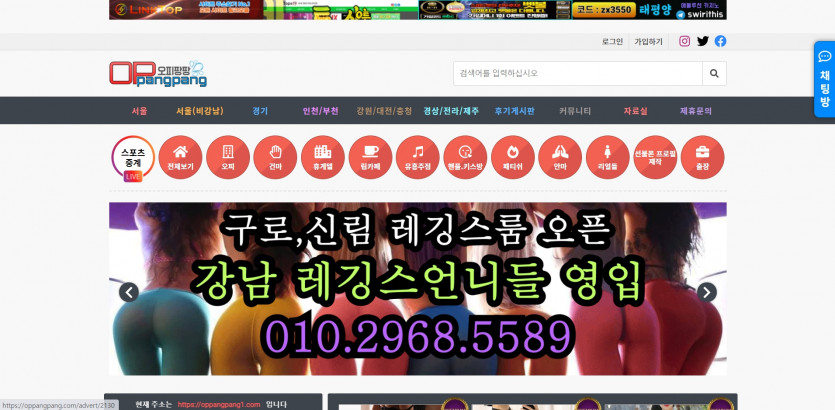Click the search magnifier button
The image size is (835, 410).
coord(714,73)
